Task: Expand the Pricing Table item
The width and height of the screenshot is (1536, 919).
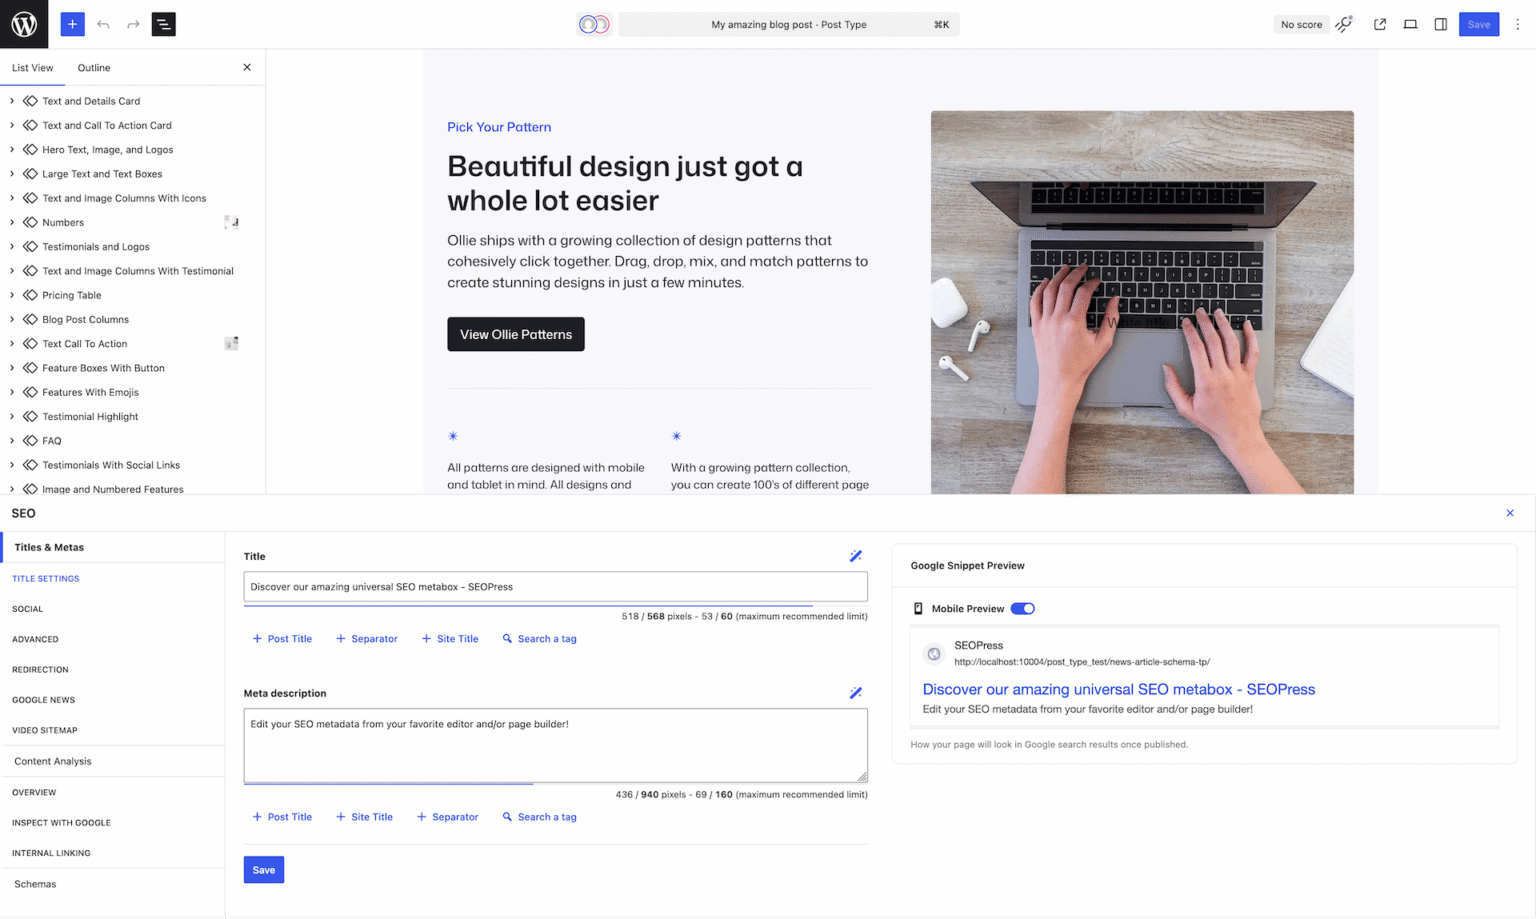Action: (x=12, y=295)
